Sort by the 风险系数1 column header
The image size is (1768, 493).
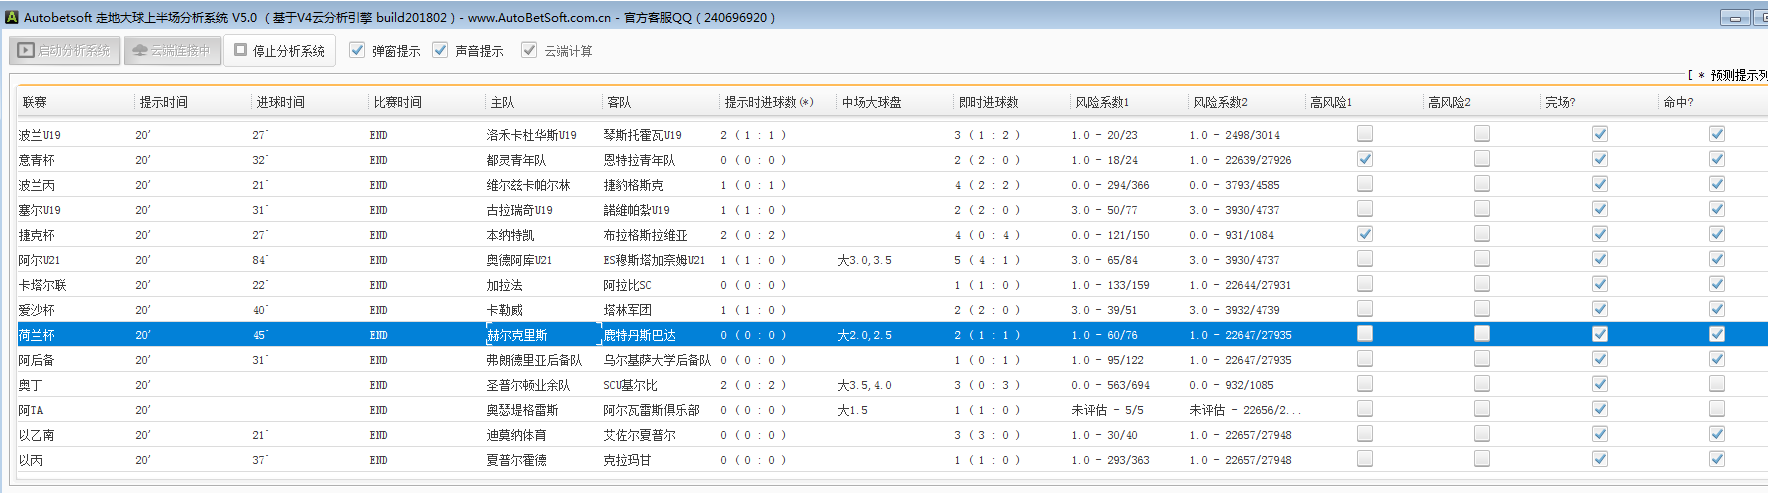1102,102
